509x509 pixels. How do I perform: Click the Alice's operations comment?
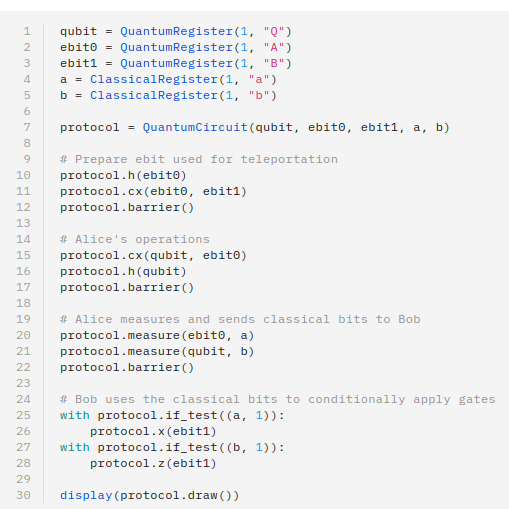point(135,239)
